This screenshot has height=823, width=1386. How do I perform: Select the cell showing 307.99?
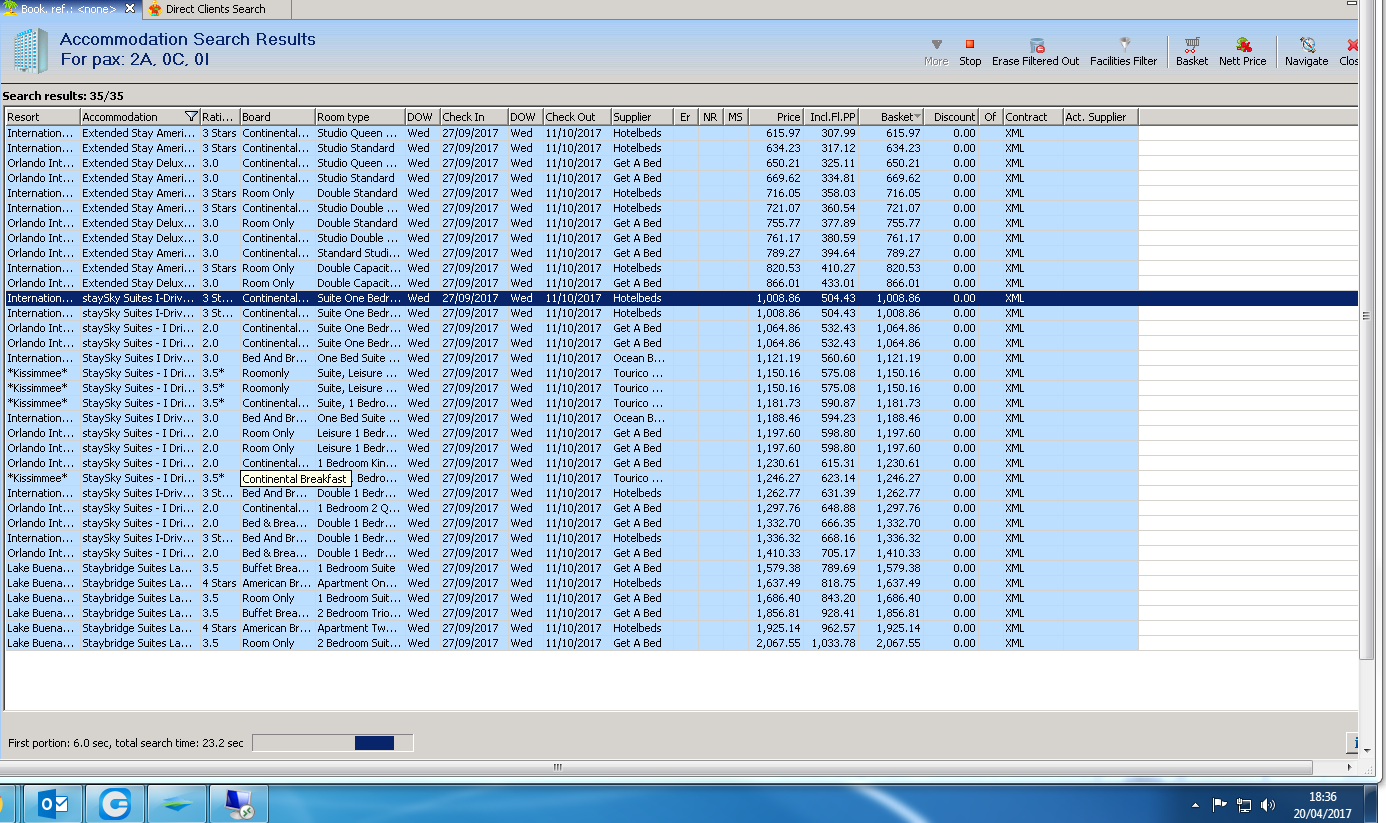coord(832,133)
